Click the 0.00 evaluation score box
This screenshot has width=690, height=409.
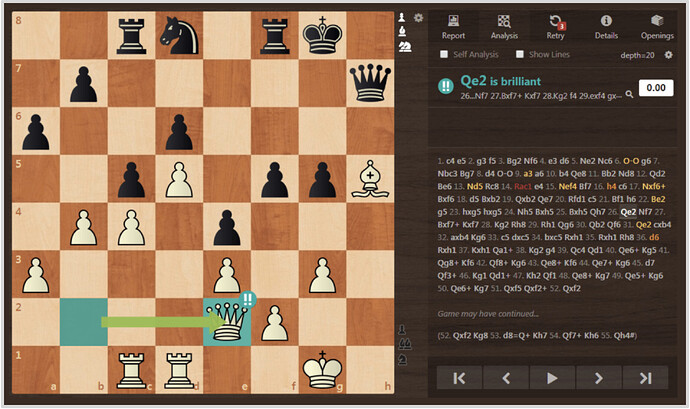655,88
